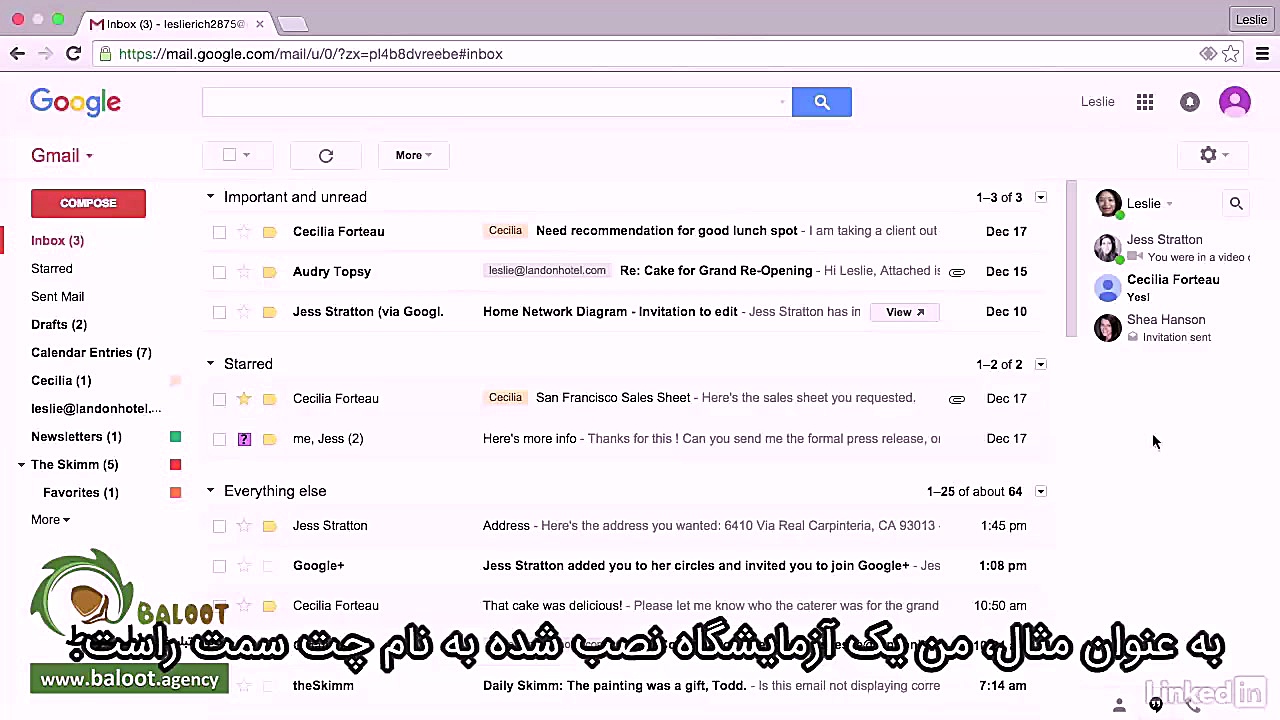Open the More actions dropdown
Viewport: 1280px width, 720px height.
(x=413, y=155)
